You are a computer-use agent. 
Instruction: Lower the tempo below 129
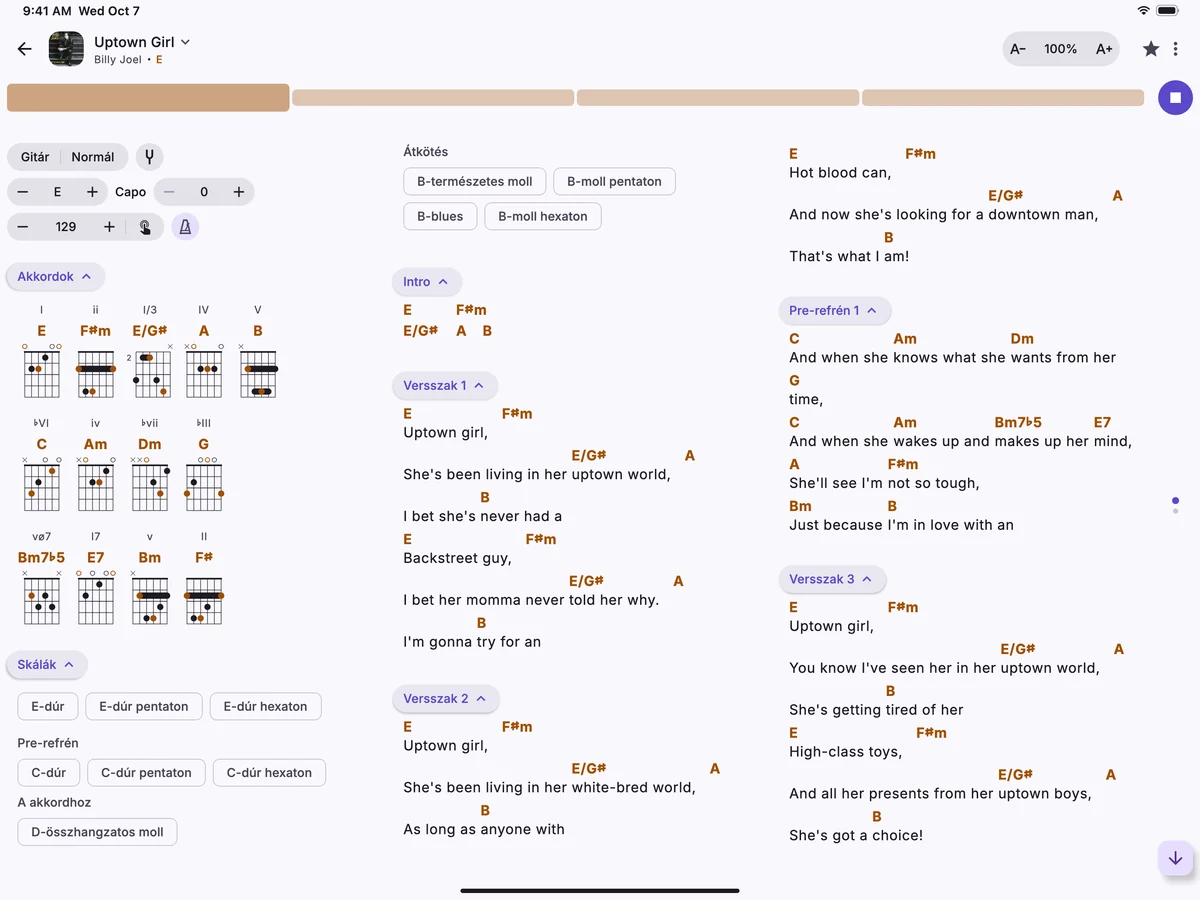[x=23, y=227]
